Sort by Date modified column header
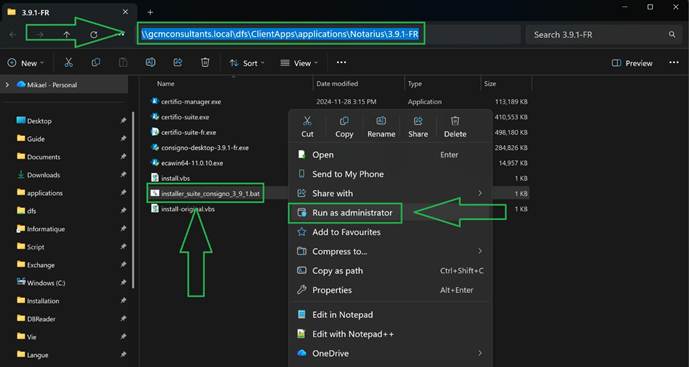Screen dimensions: 689x367 pos(337,84)
